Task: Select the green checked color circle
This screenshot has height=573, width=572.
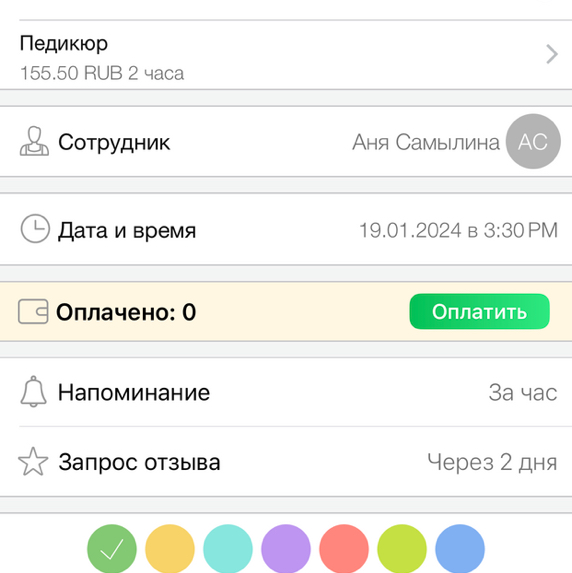Action: tap(112, 549)
